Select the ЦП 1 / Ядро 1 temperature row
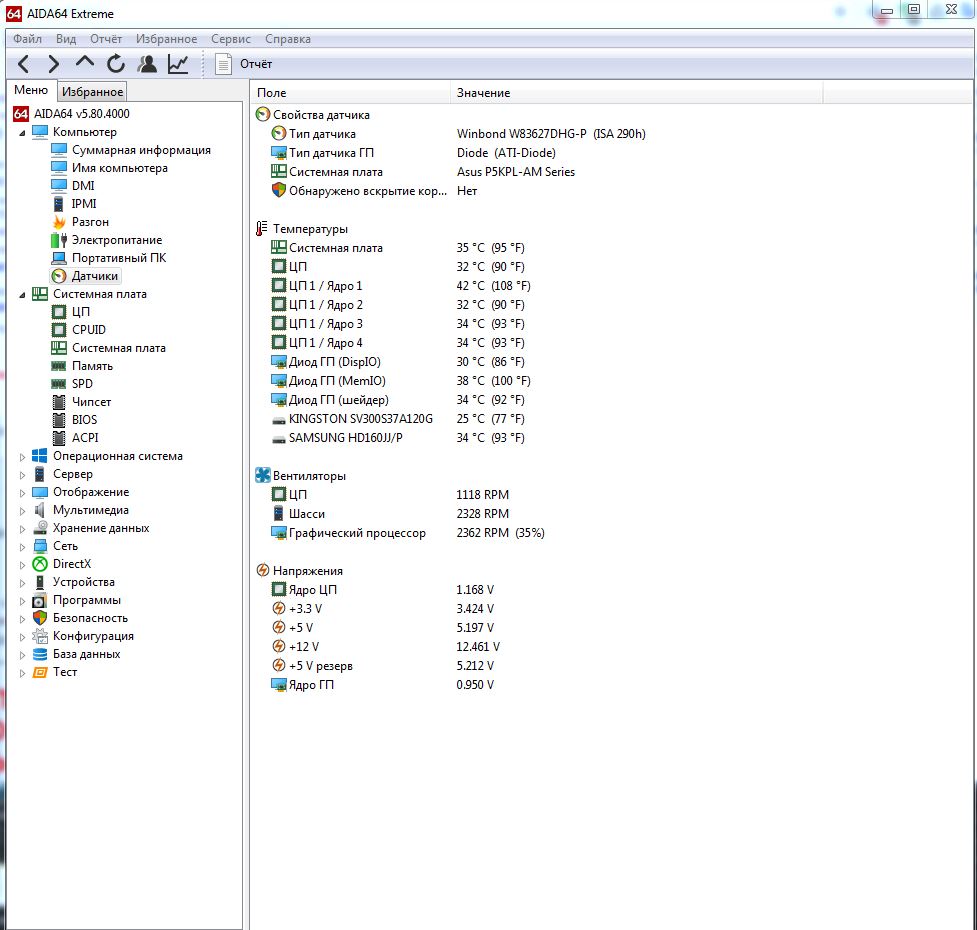 400,285
